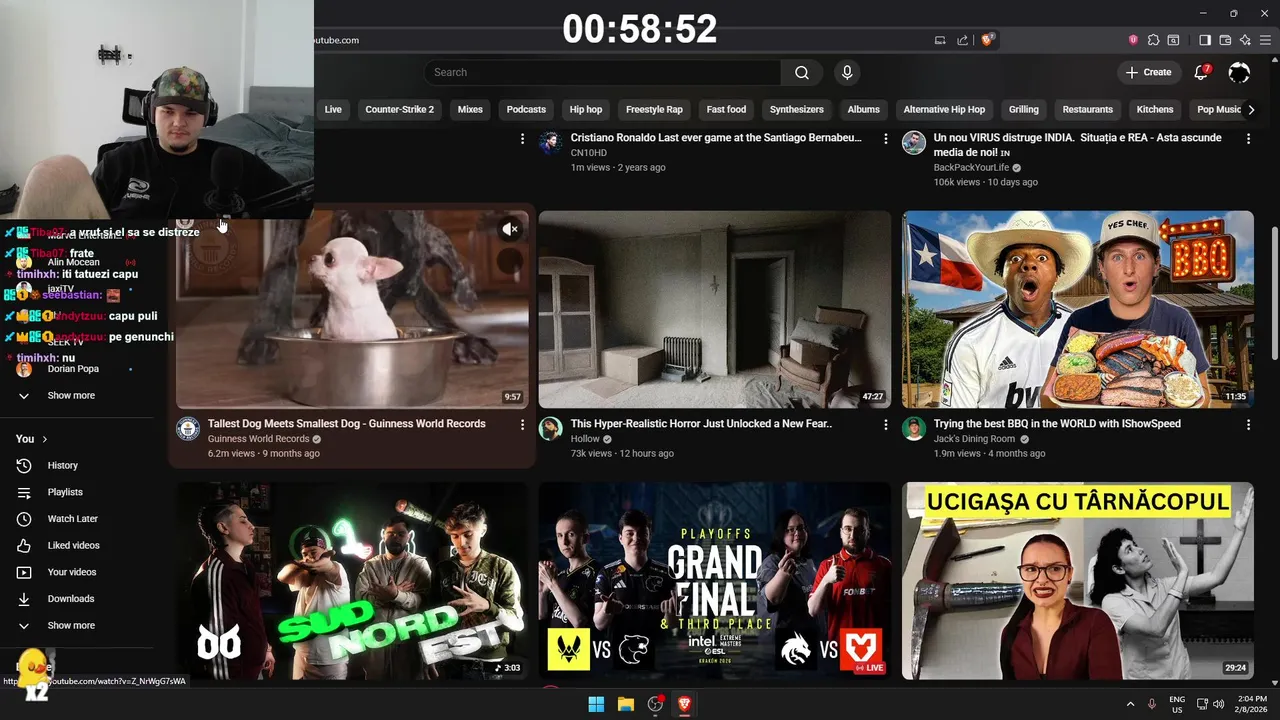Open Windows Start menu
Viewport: 1280px width, 720px height.
(x=596, y=704)
